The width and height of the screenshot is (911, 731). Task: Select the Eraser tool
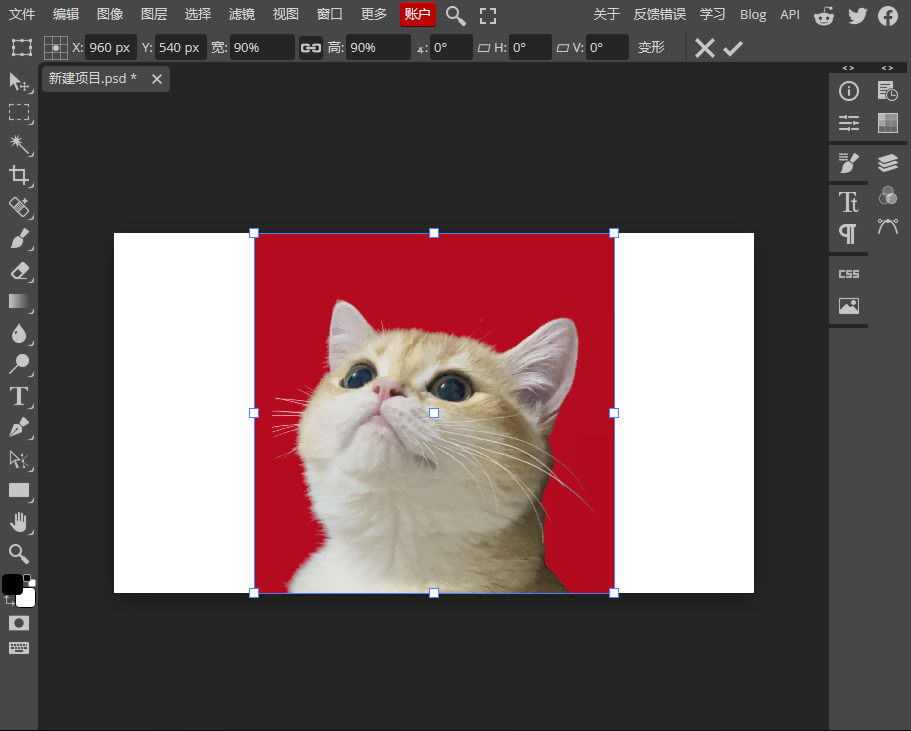point(19,271)
